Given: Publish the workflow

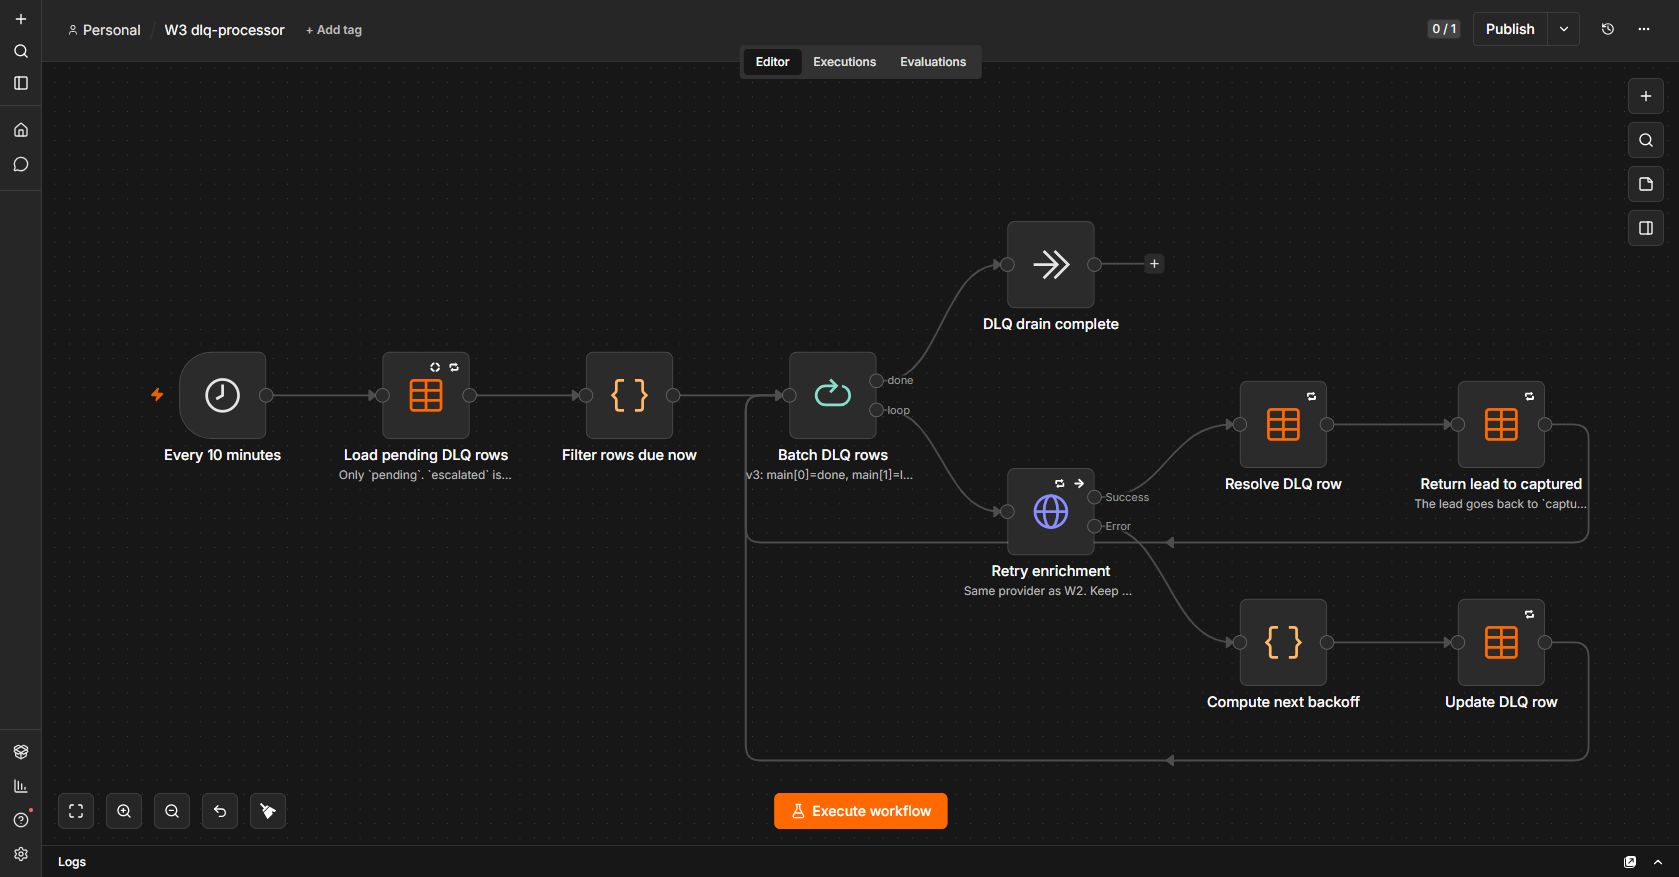Looking at the screenshot, I should pyautogui.click(x=1510, y=29).
